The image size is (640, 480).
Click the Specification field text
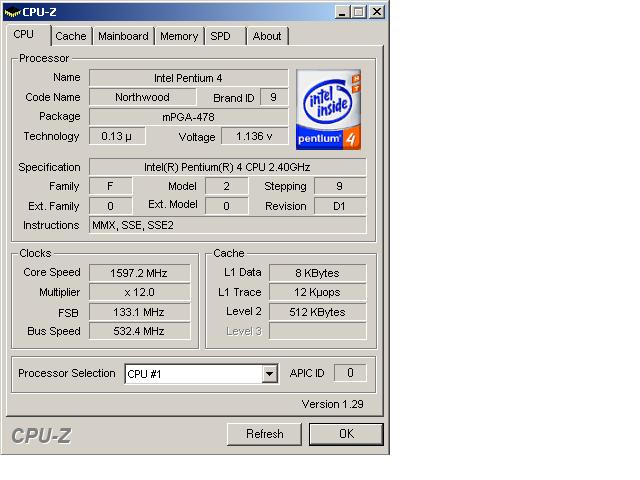click(227, 167)
